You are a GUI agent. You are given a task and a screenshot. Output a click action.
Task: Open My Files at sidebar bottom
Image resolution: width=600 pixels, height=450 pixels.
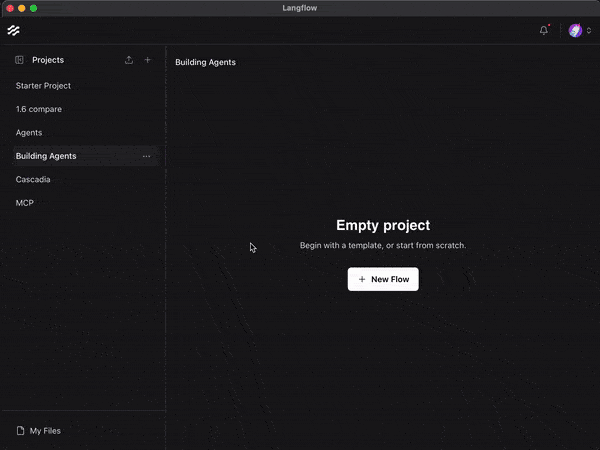(x=38, y=430)
